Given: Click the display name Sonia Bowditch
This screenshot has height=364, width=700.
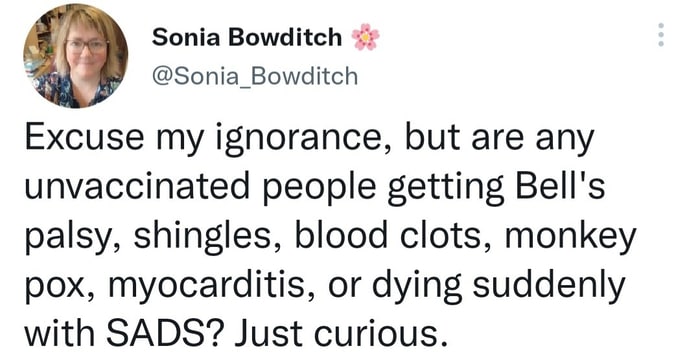Looking at the screenshot, I should tap(247, 37).
